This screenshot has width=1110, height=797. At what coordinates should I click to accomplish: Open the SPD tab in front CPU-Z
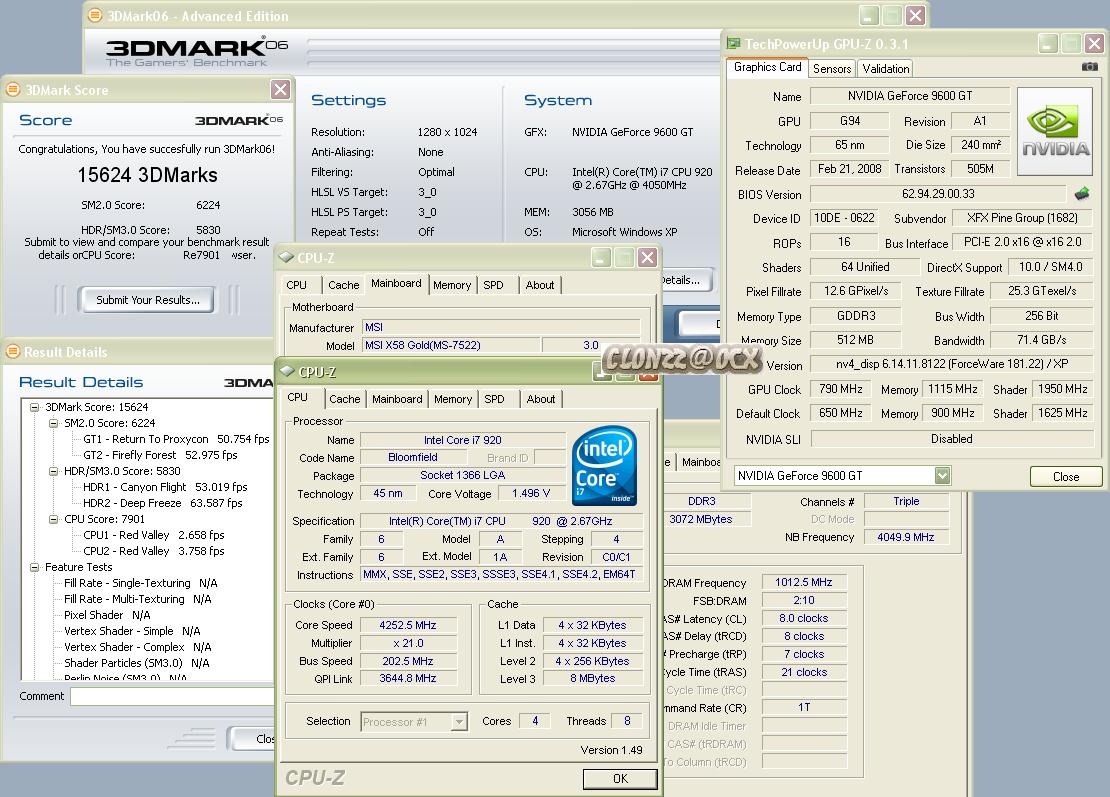click(x=494, y=399)
